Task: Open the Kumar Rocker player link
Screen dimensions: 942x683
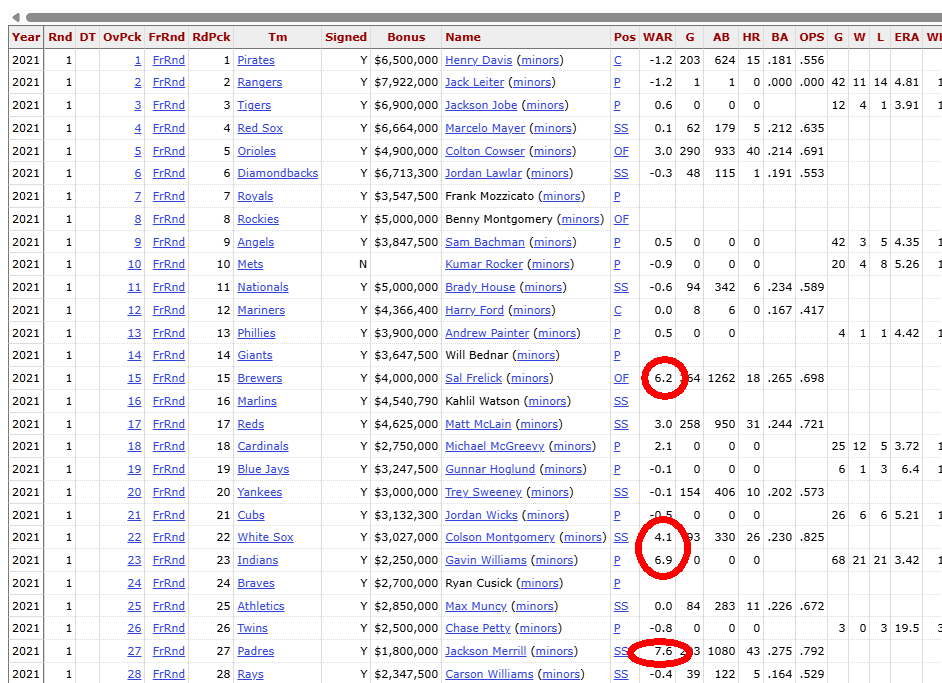Action: click(484, 264)
